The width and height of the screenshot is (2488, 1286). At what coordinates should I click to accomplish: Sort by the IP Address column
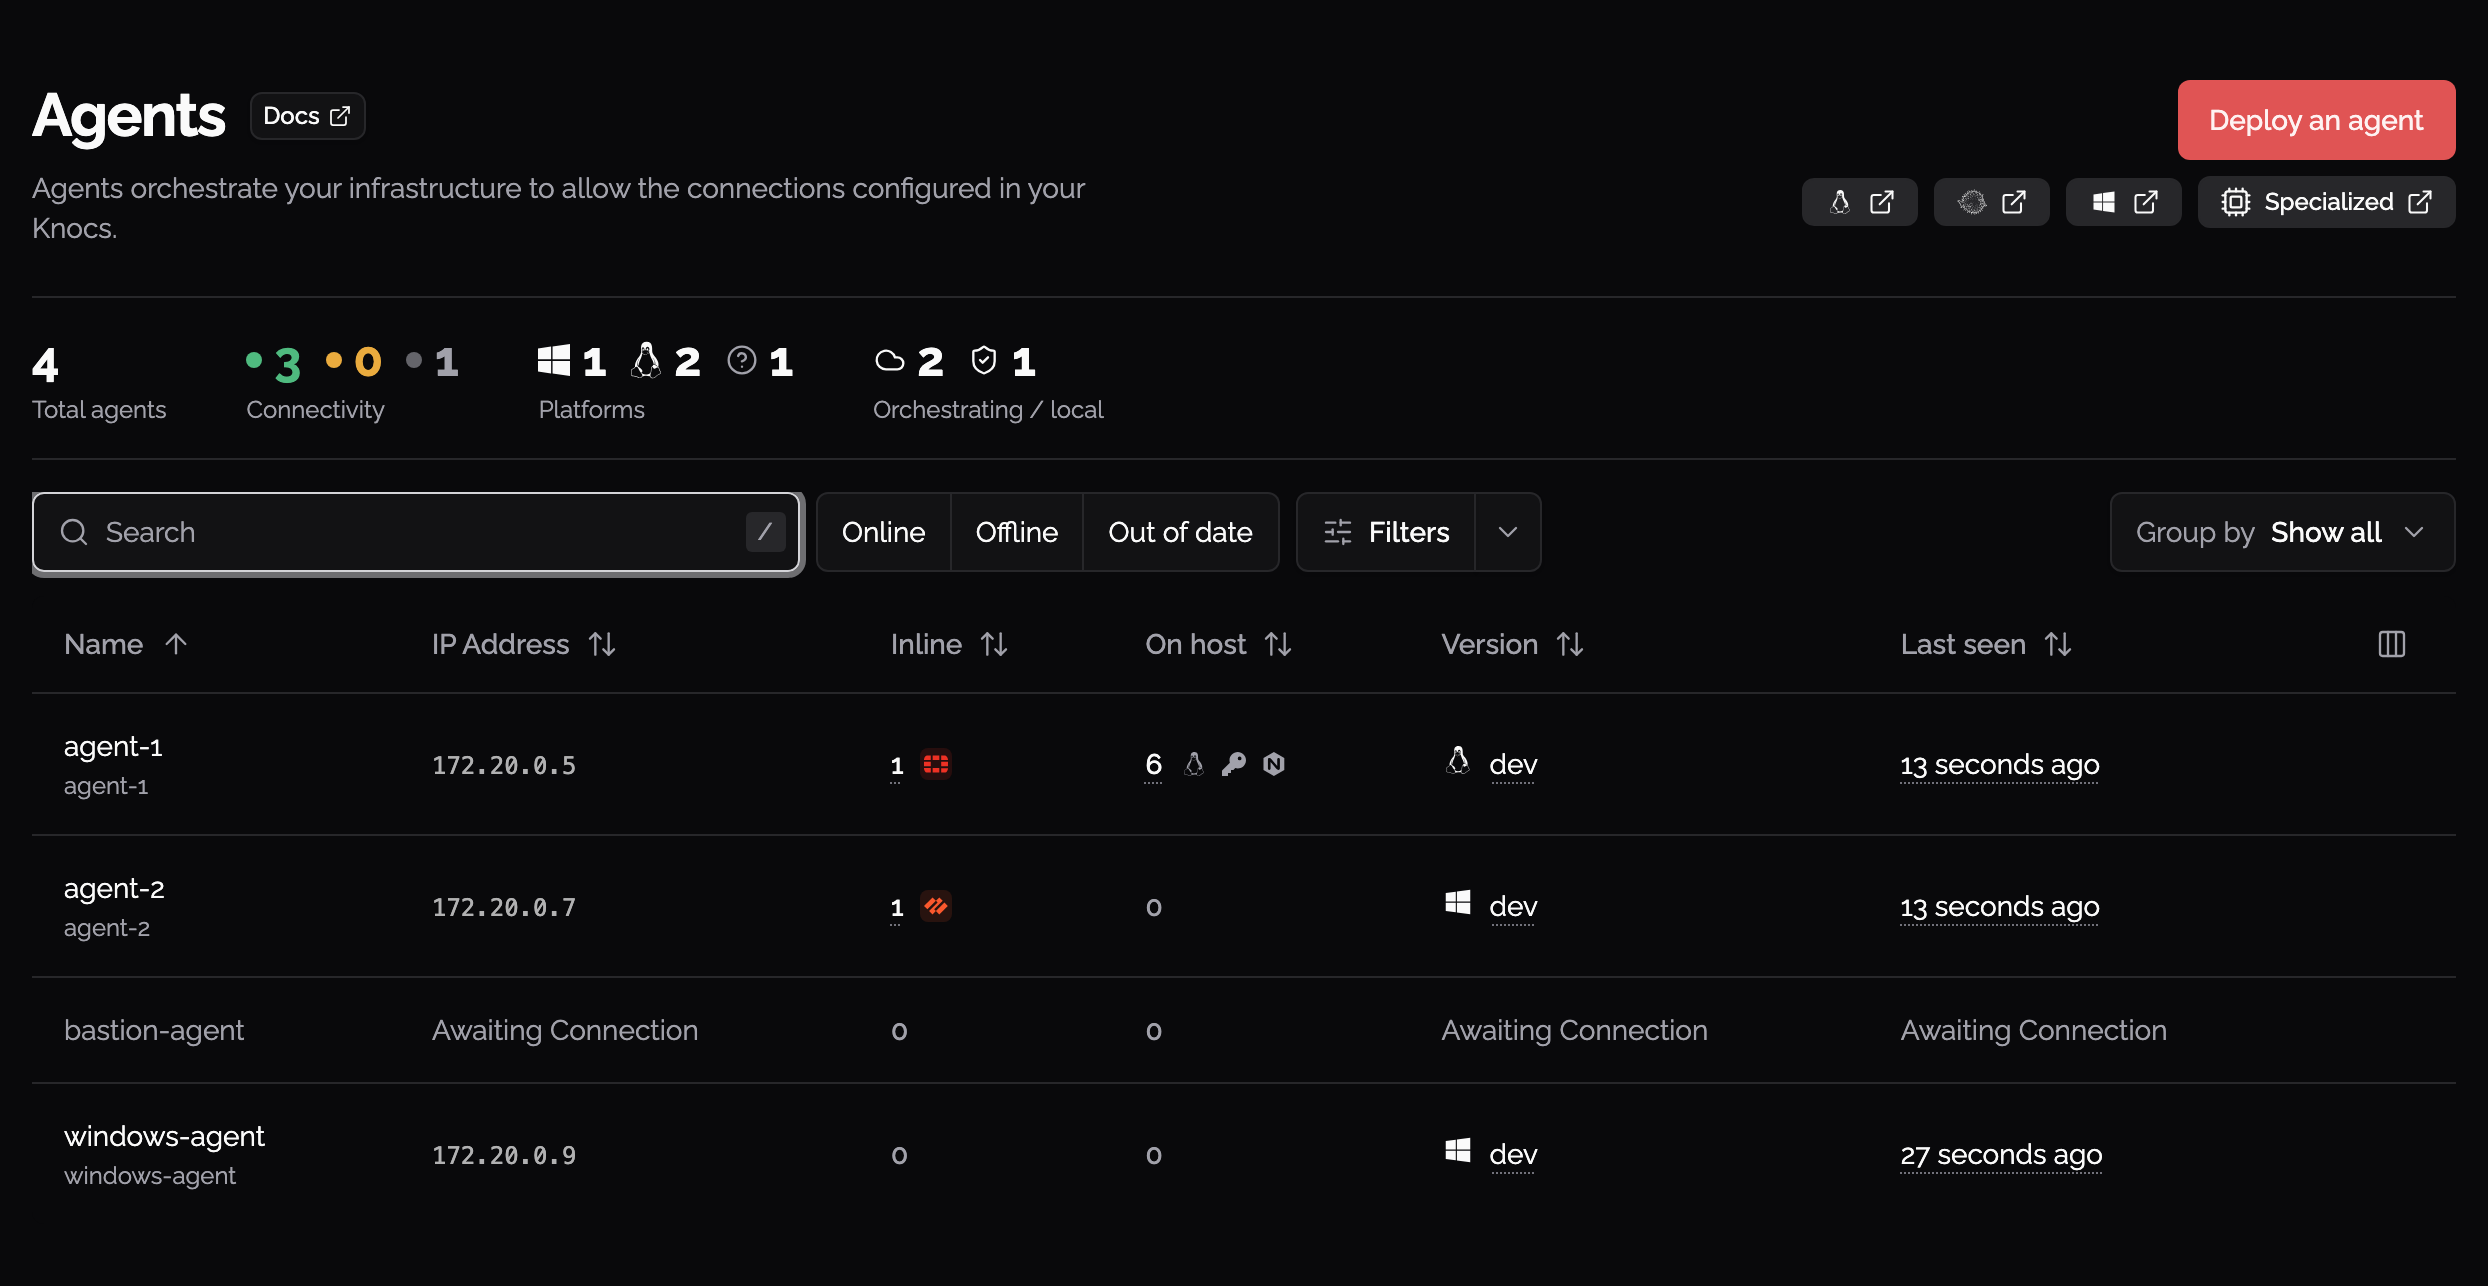(x=524, y=644)
